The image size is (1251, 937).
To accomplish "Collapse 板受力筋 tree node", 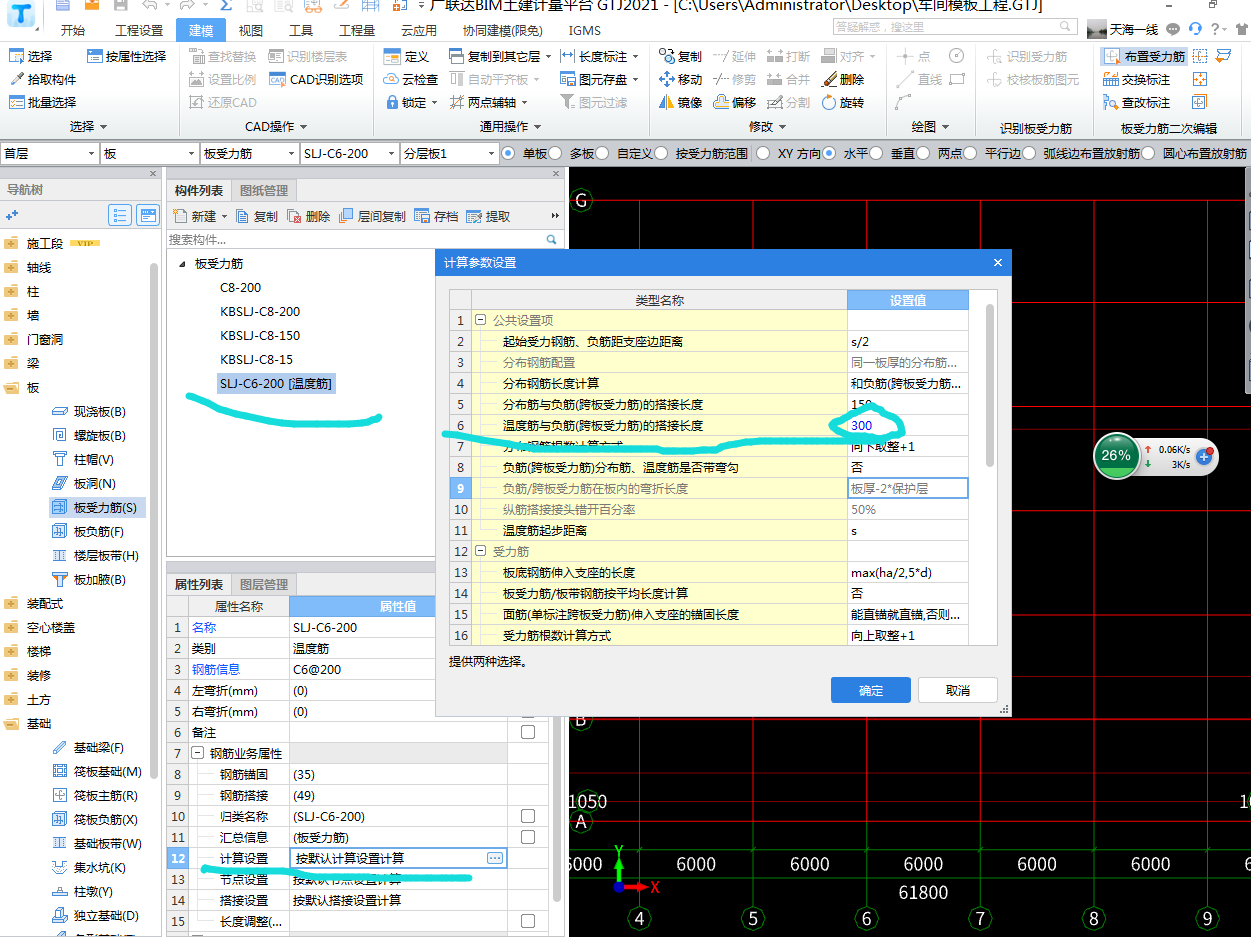I will pyautogui.click(x=182, y=264).
